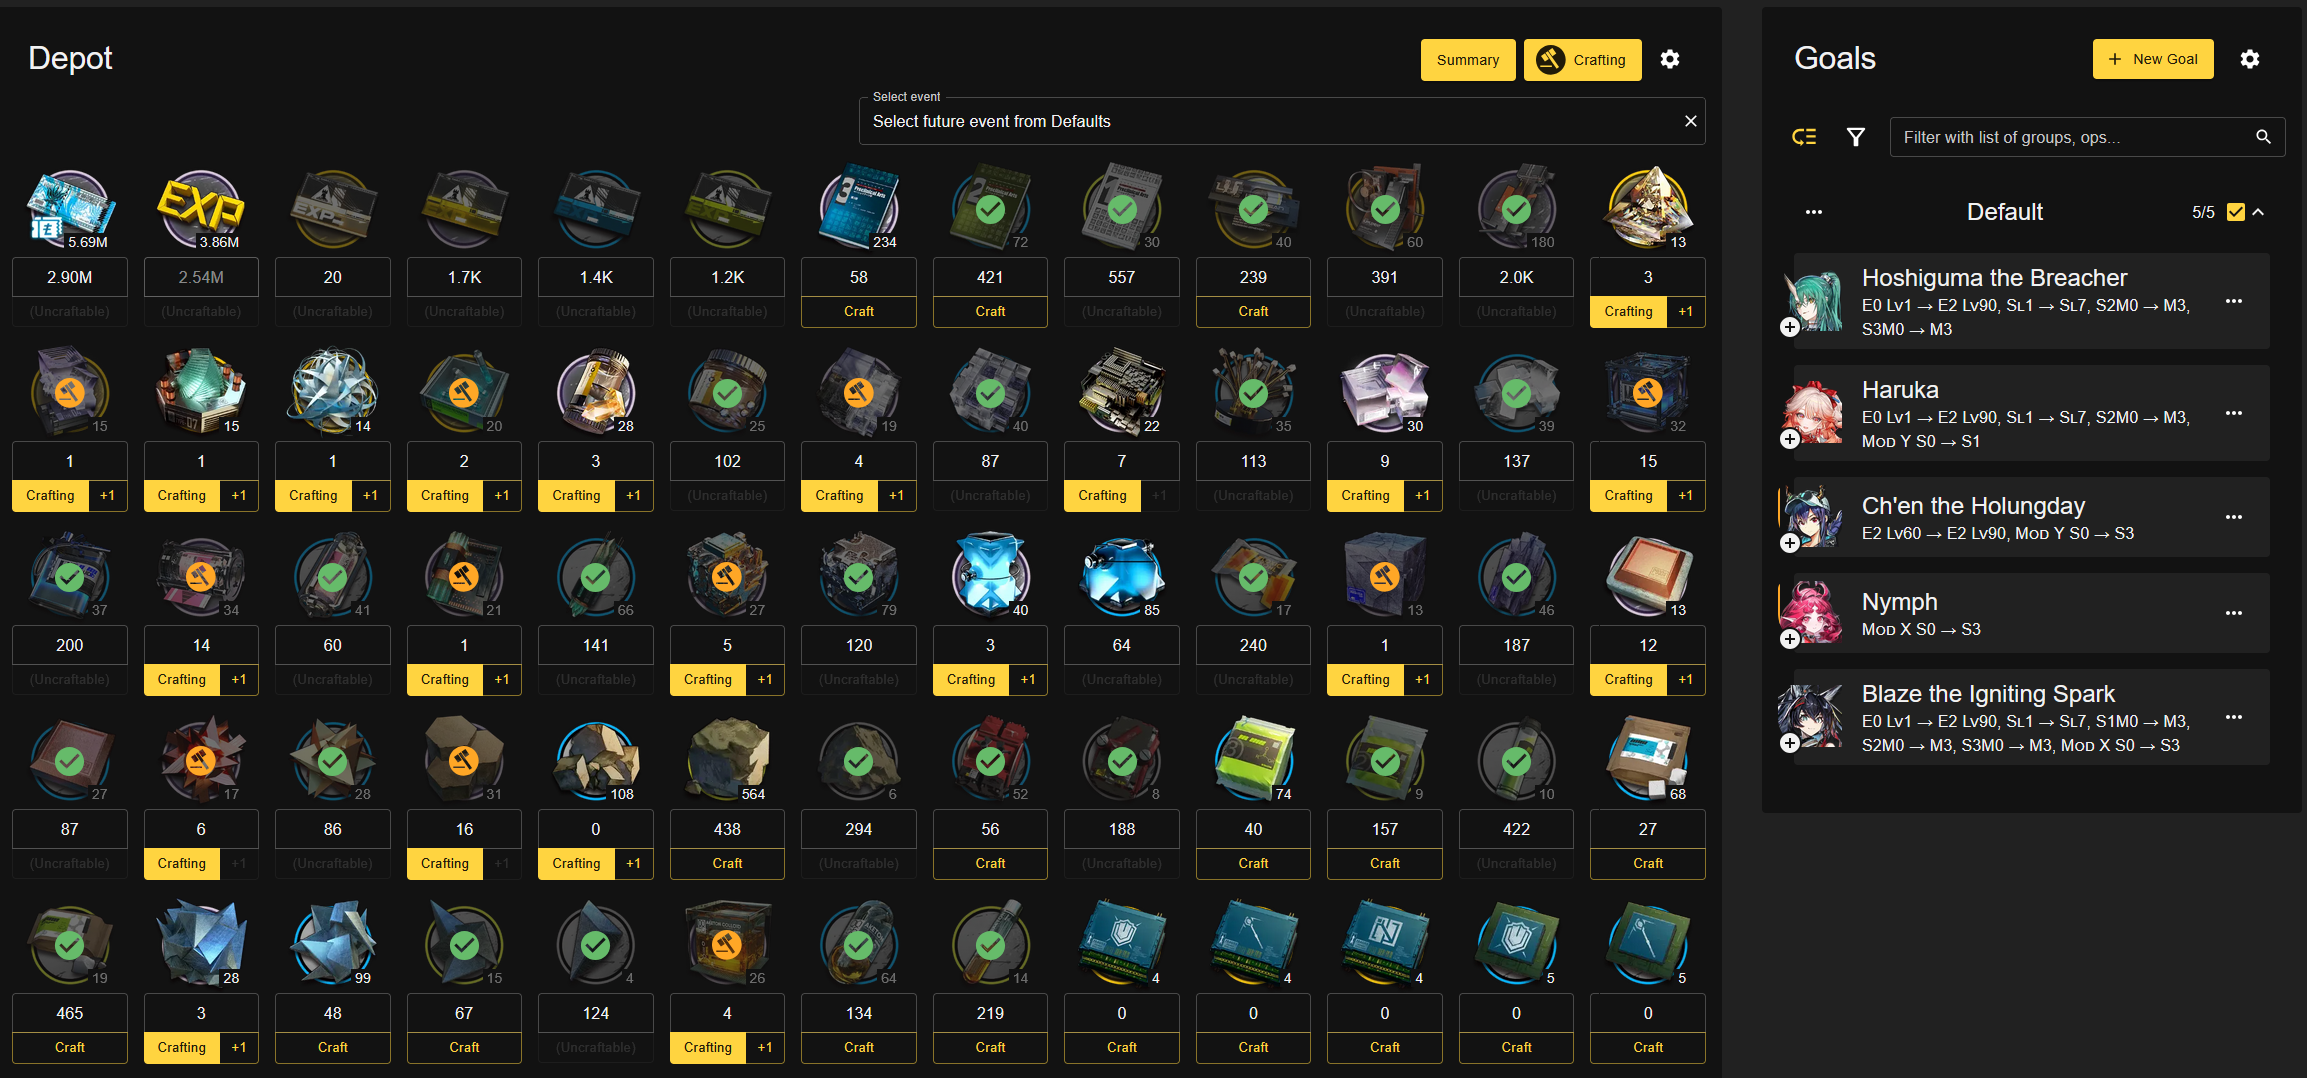
Task: Toggle Crafting for the item with quantity 5
Action: (x=707, y=679)
